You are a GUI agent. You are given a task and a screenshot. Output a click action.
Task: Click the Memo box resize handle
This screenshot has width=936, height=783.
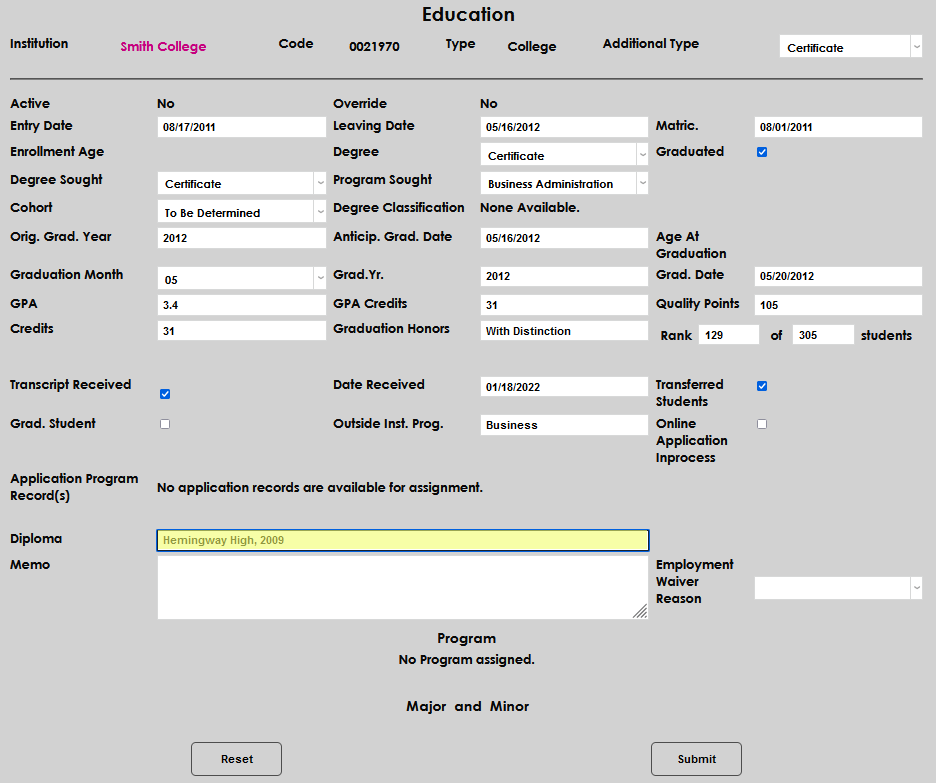pos(640,612)
